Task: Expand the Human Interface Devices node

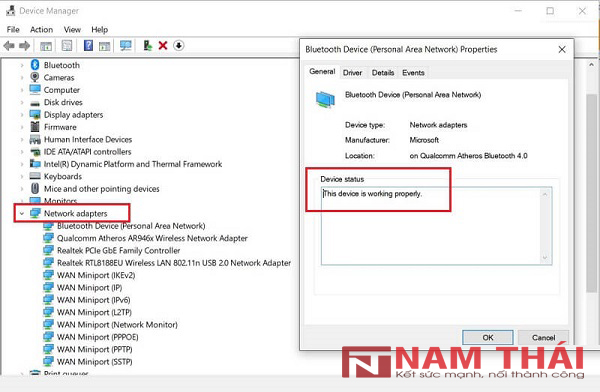Action: click(22, 140)
